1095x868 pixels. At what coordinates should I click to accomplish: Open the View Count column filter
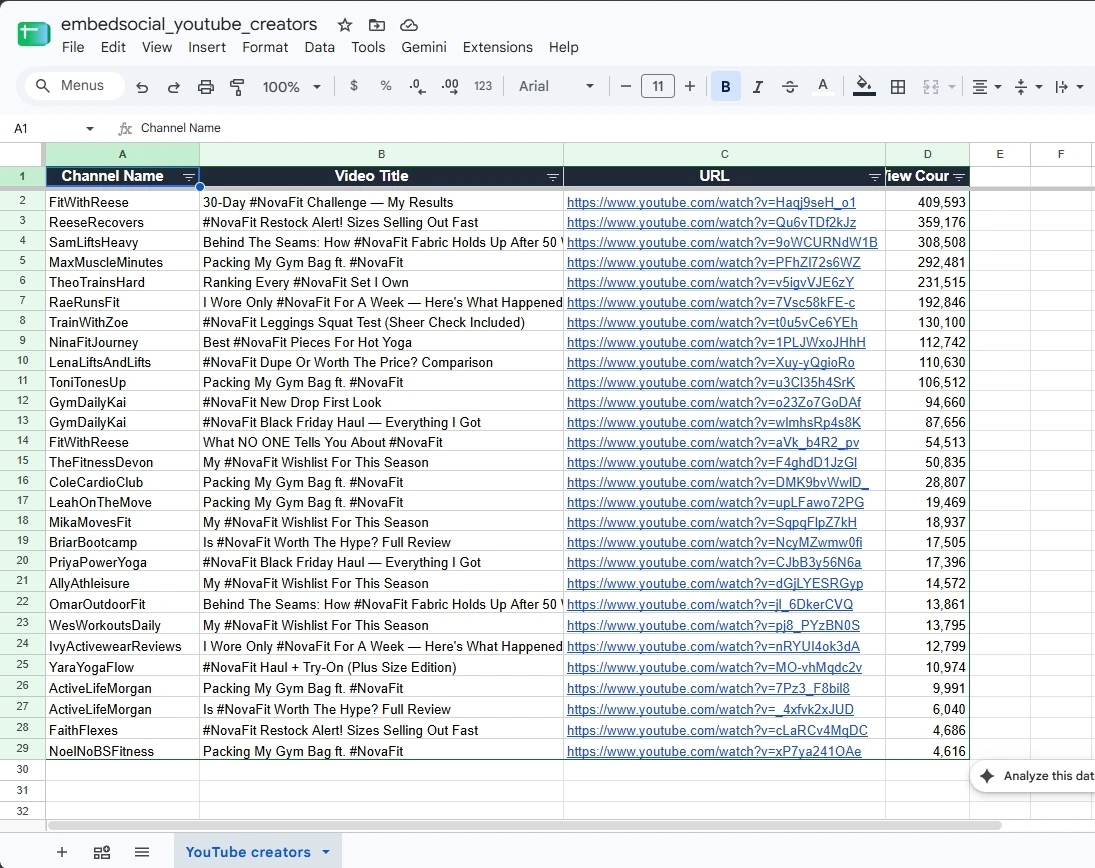coord(959,177)
